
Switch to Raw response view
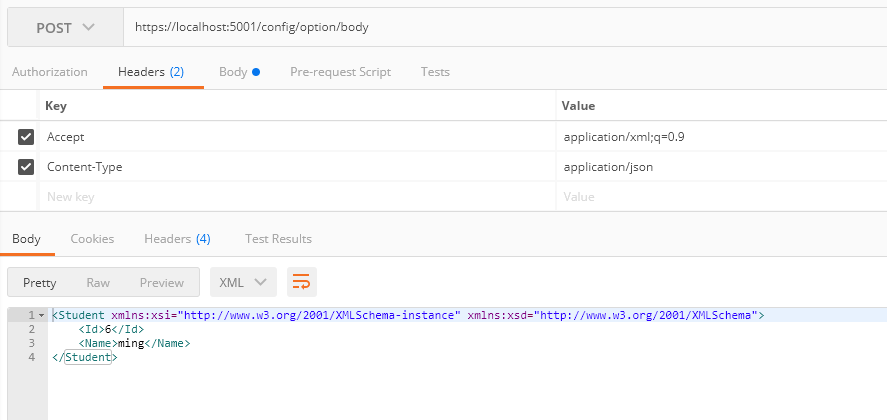98,283
